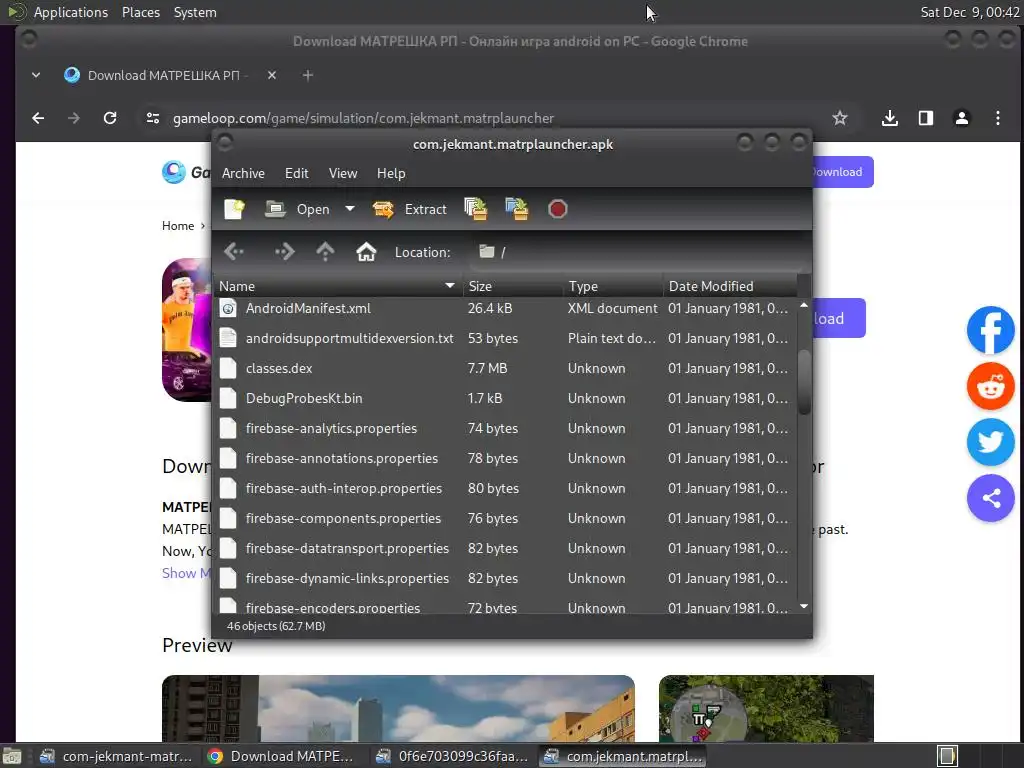
Task: Expand Chrome tab search dropdown
Action: pos(36,76)
